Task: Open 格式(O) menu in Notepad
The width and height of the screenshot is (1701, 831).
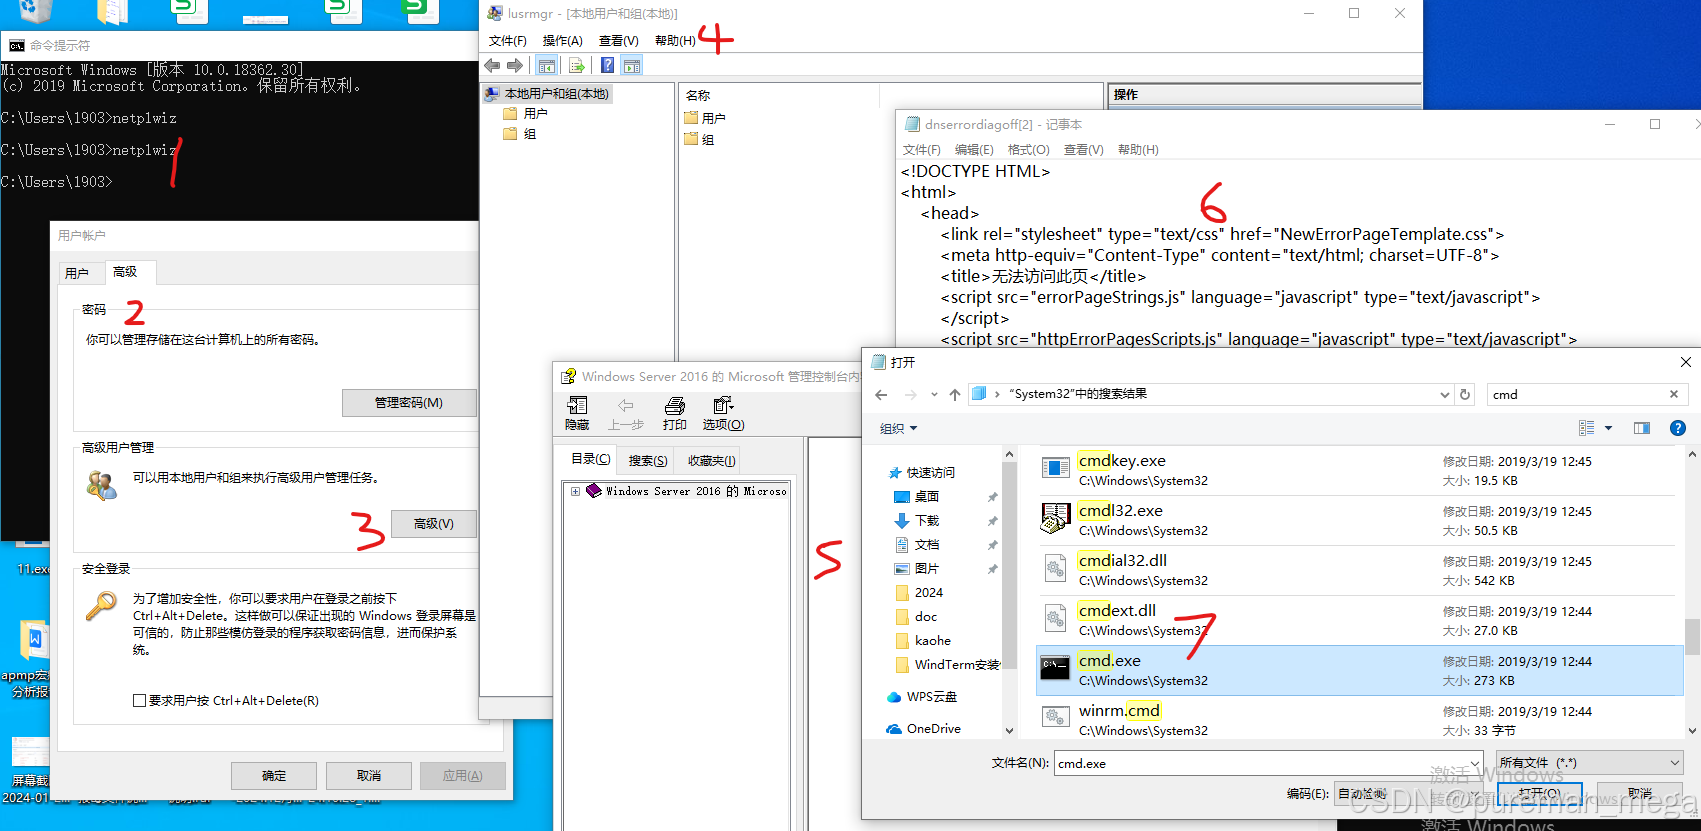Action: pos(1028,150)
